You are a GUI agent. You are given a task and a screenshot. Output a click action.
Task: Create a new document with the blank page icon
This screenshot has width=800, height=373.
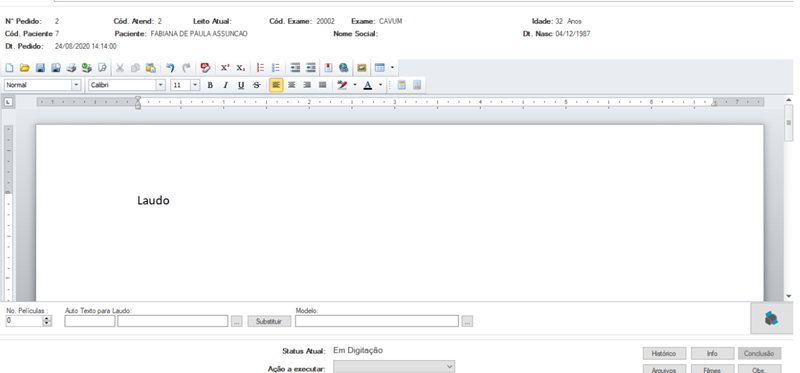coord(9,67)
